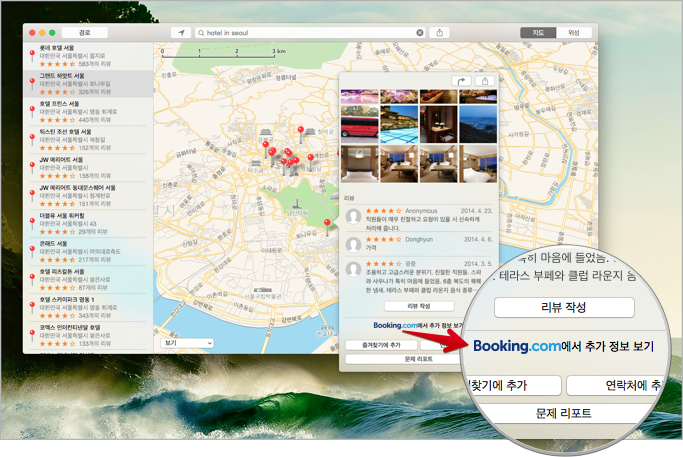Click the 리뷰 작성 button in popup
The height and width of the screenshot is (457, 683).
[419, 306]
